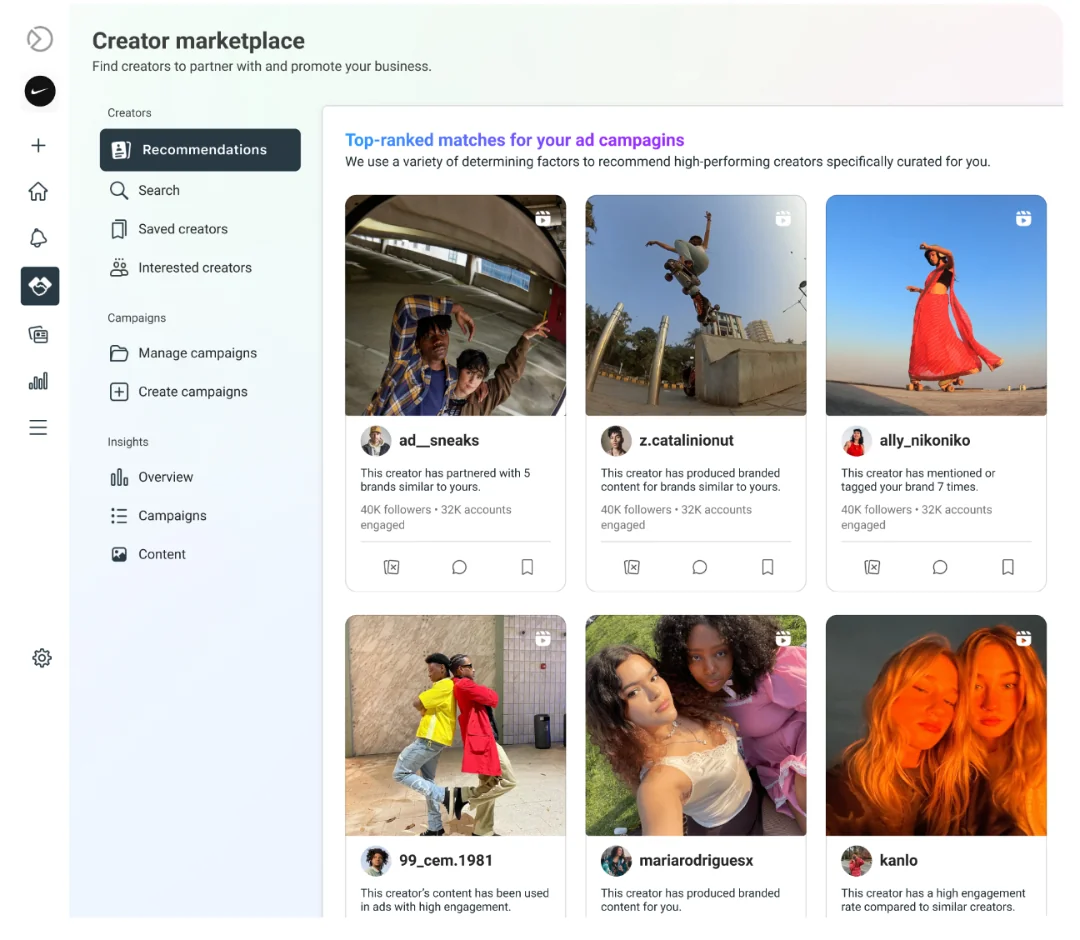Open 99_cem.1981 profile name
1080x940 pixels.
coord(446,860)
